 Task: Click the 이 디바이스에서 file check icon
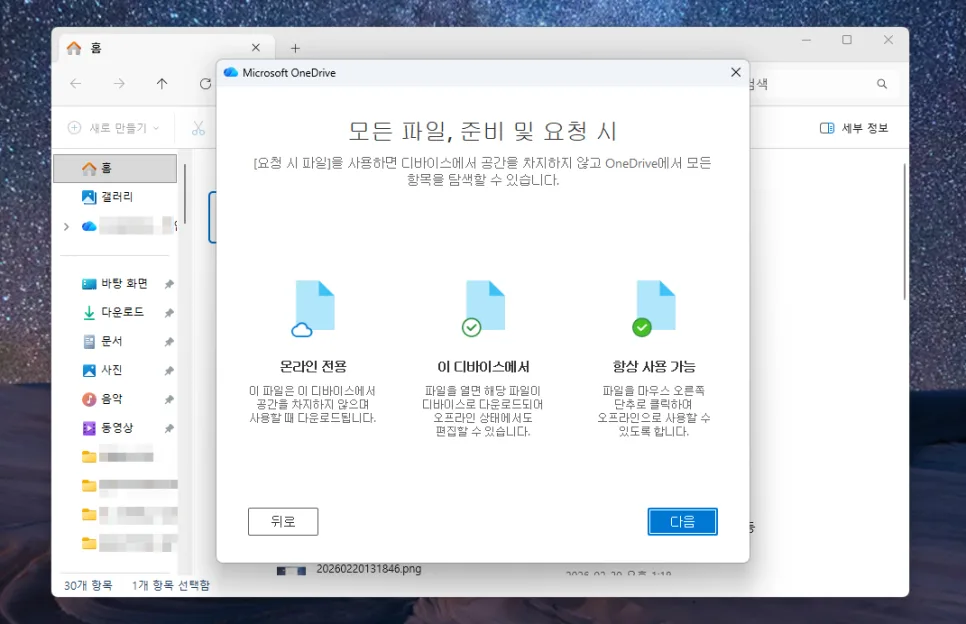484,309
